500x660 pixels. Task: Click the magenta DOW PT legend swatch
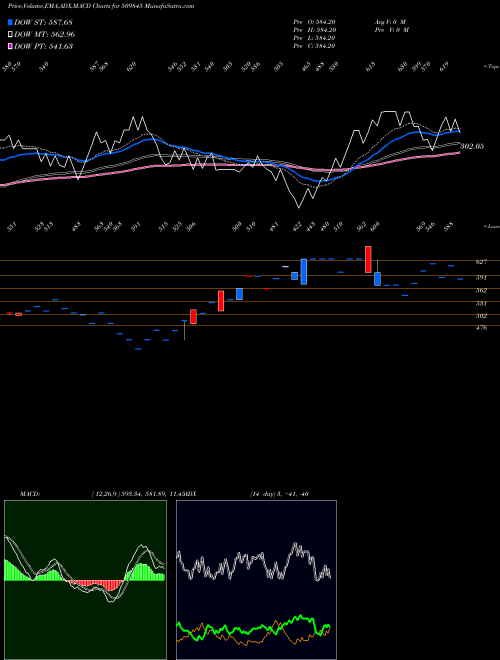10,46
